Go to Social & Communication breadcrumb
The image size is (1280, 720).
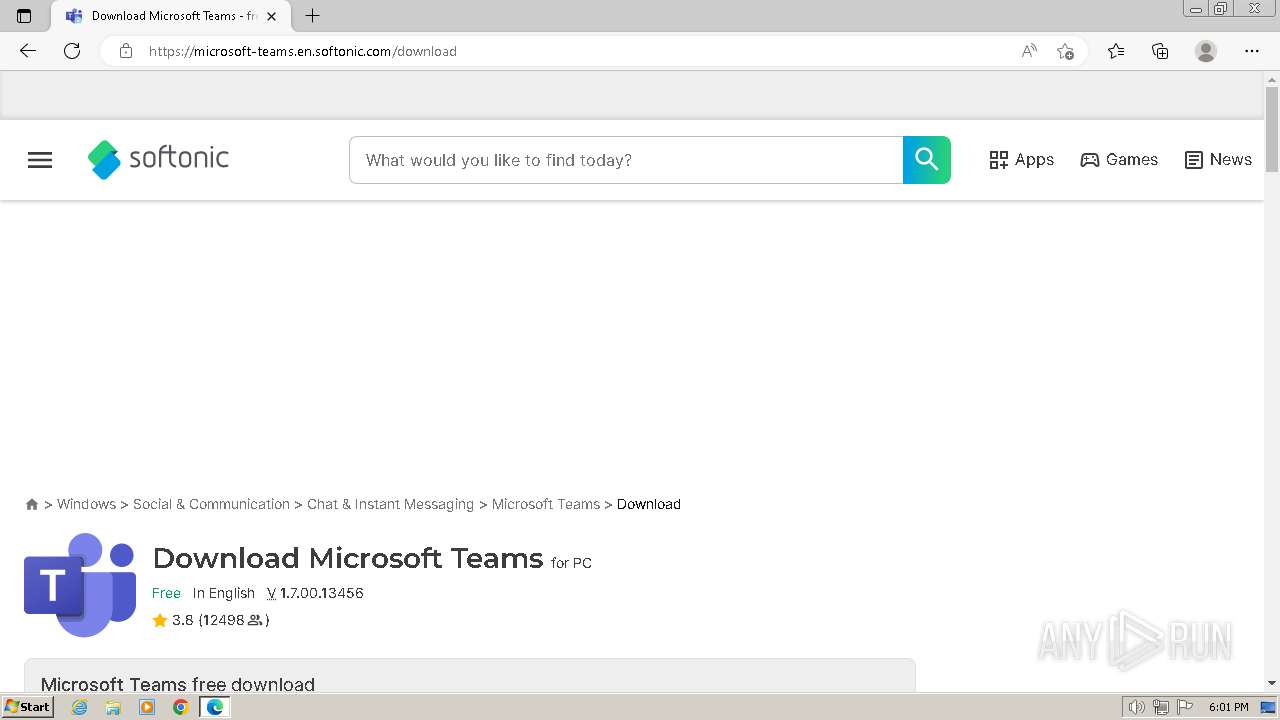coord(211,504)
